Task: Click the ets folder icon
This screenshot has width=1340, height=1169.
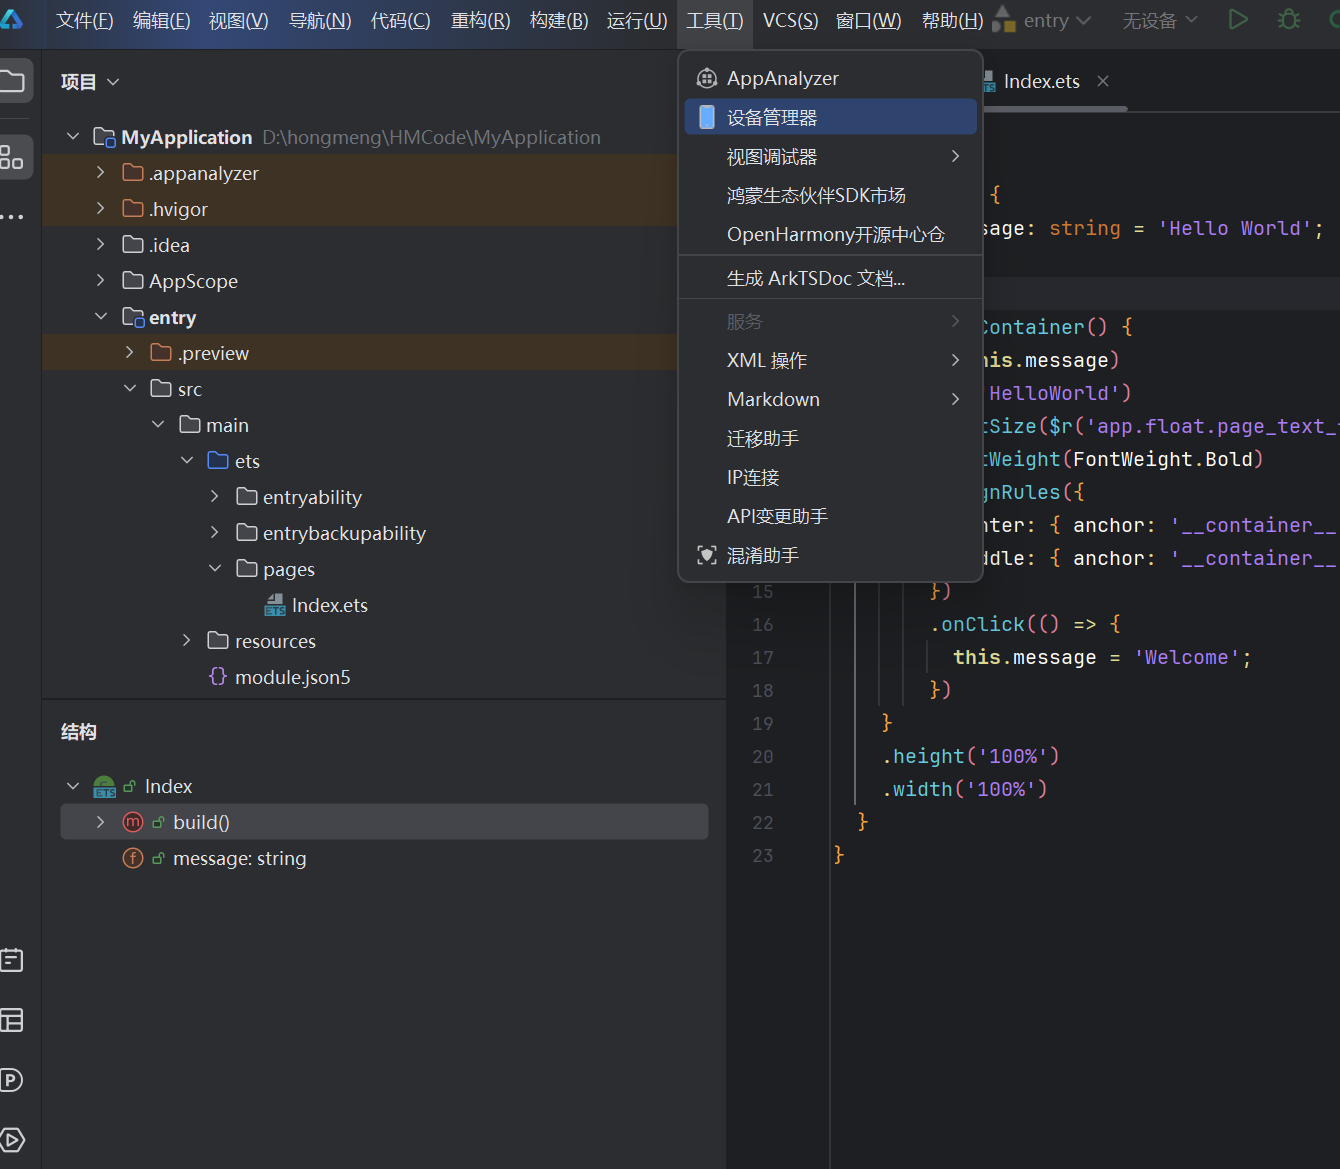Action: point(218,461)
